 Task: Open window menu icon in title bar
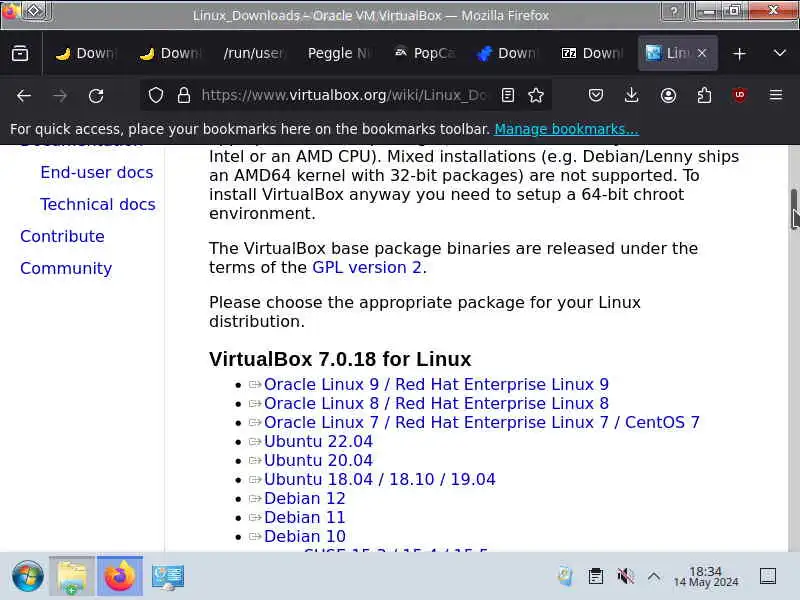[x=9, y=10]
